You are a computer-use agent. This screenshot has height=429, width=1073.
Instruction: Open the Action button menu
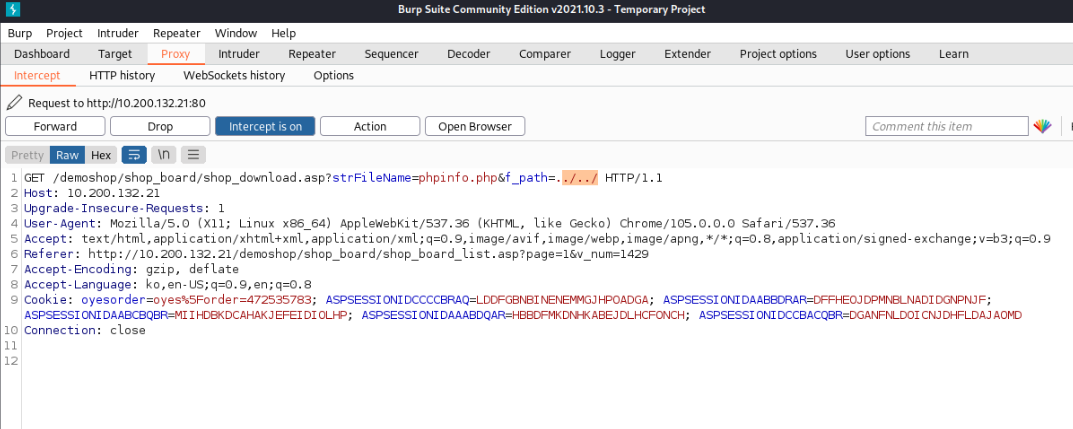click(x=370, y=127)
